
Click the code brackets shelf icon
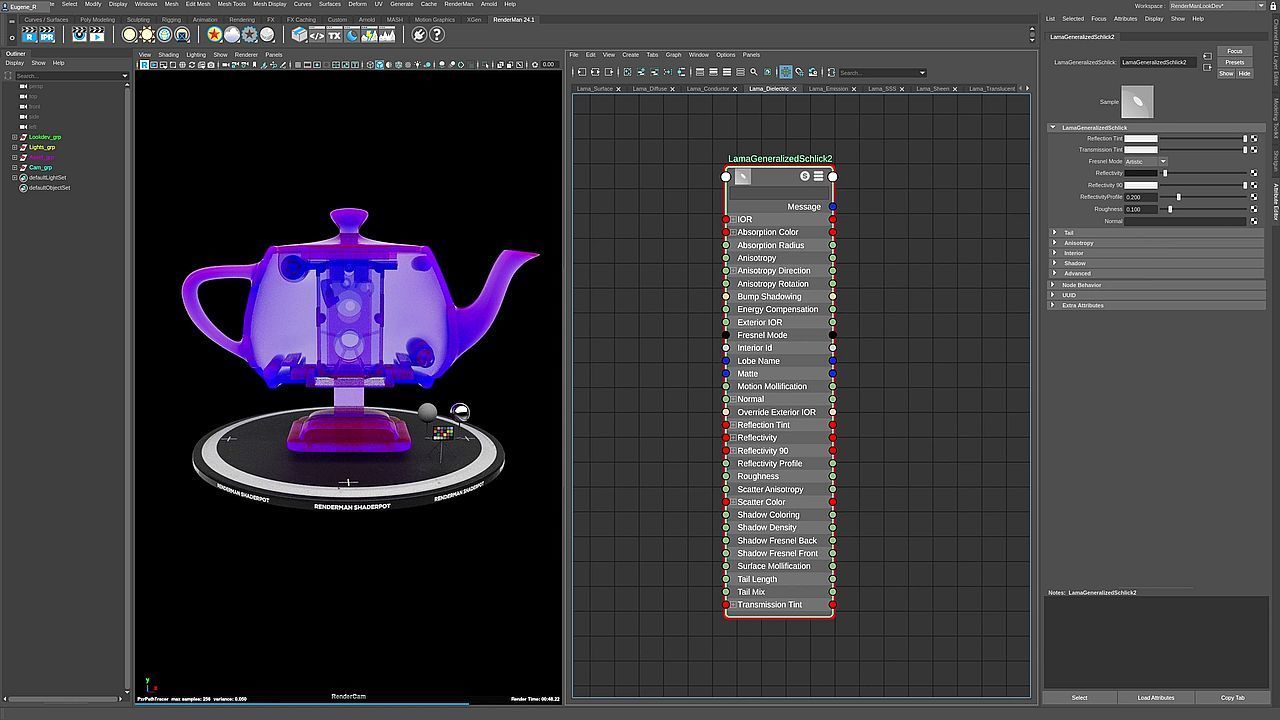pyautogui.click(x=317, y=35)
